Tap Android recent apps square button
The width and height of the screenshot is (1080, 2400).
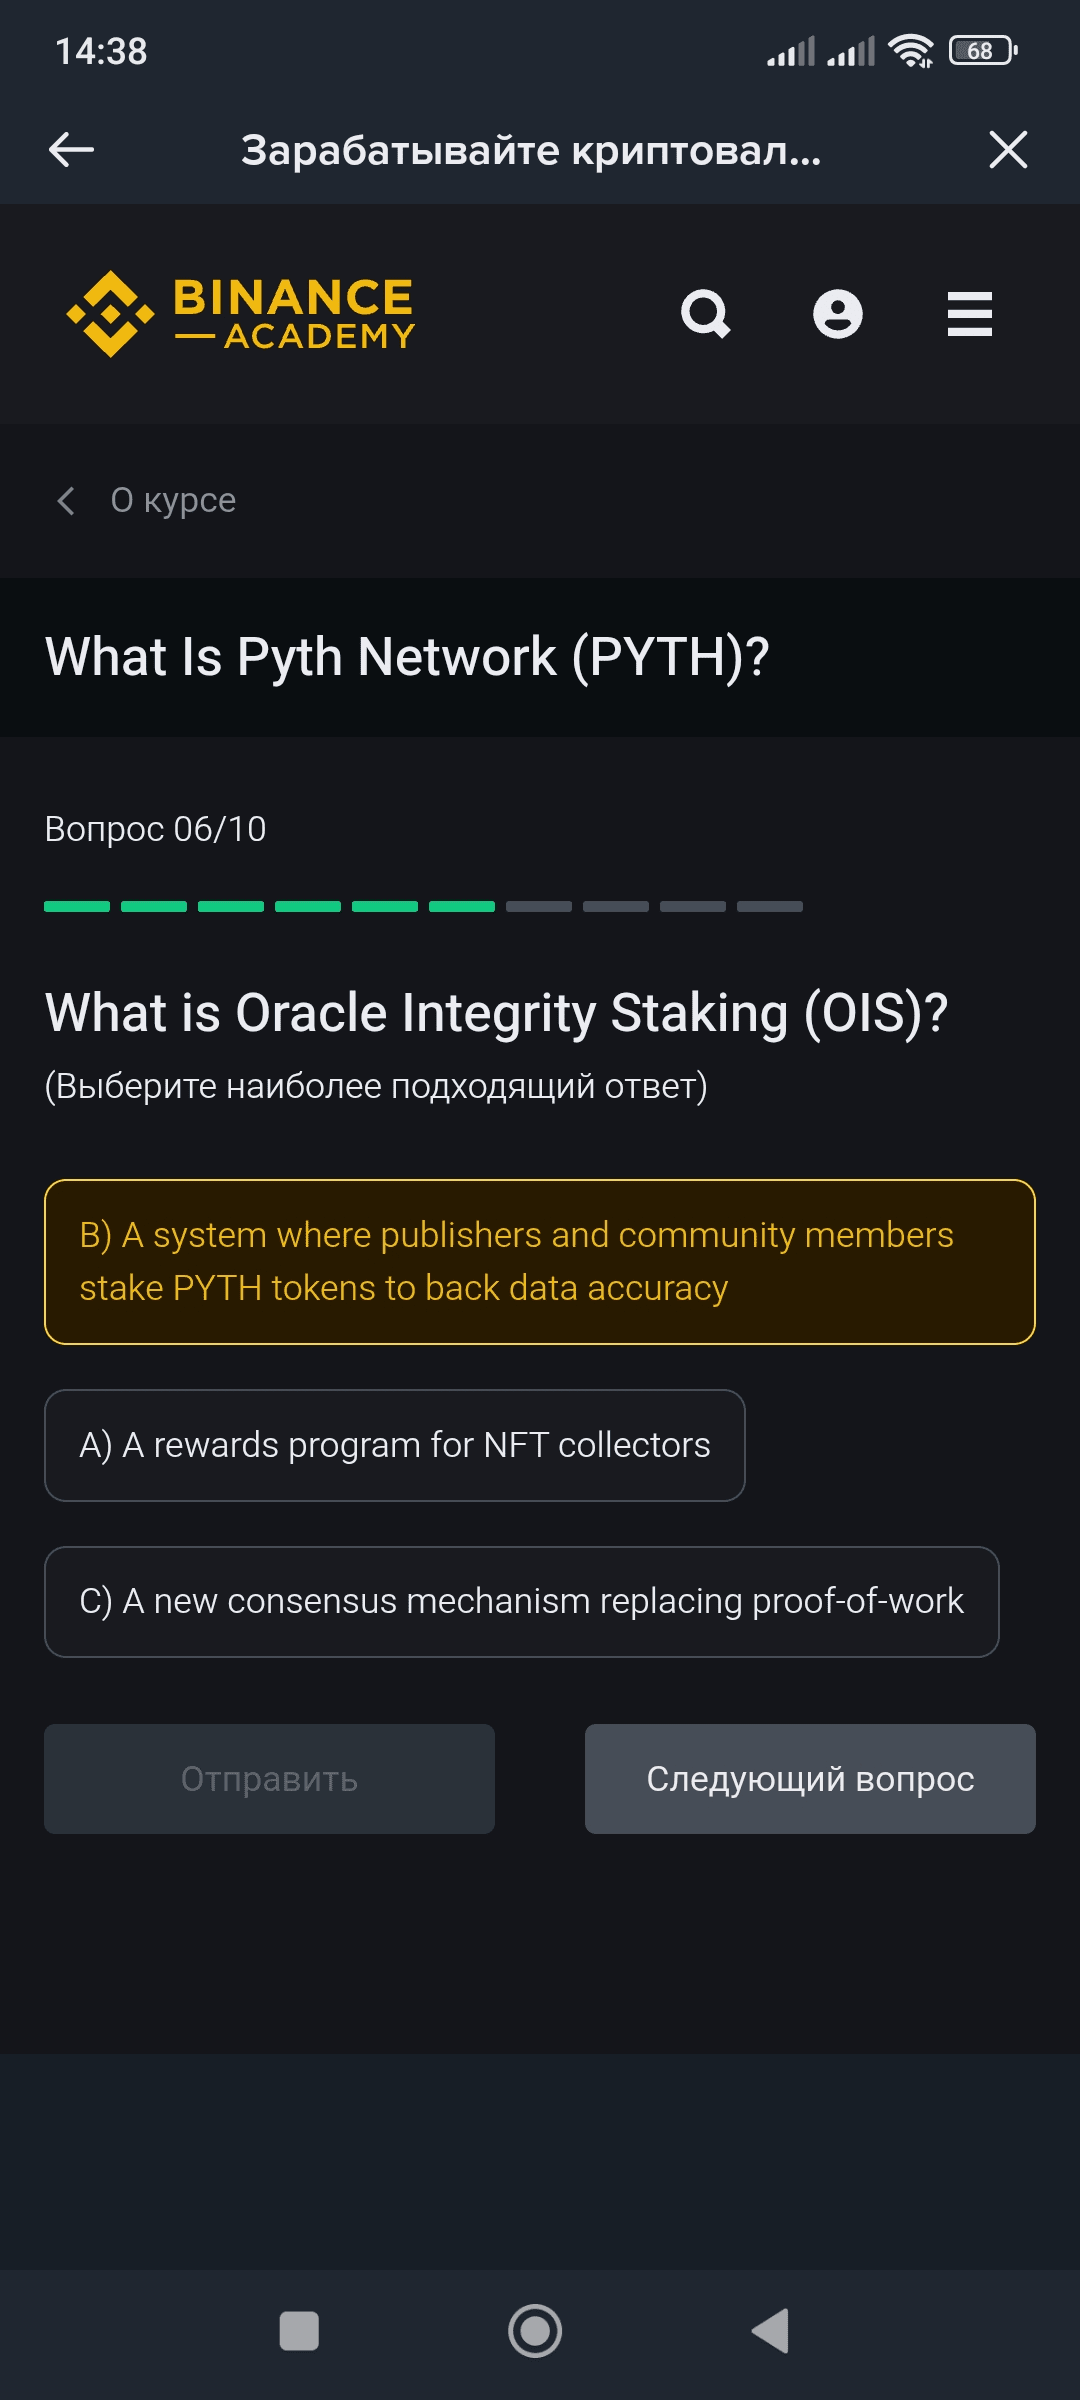click(x=299, y=2331)
